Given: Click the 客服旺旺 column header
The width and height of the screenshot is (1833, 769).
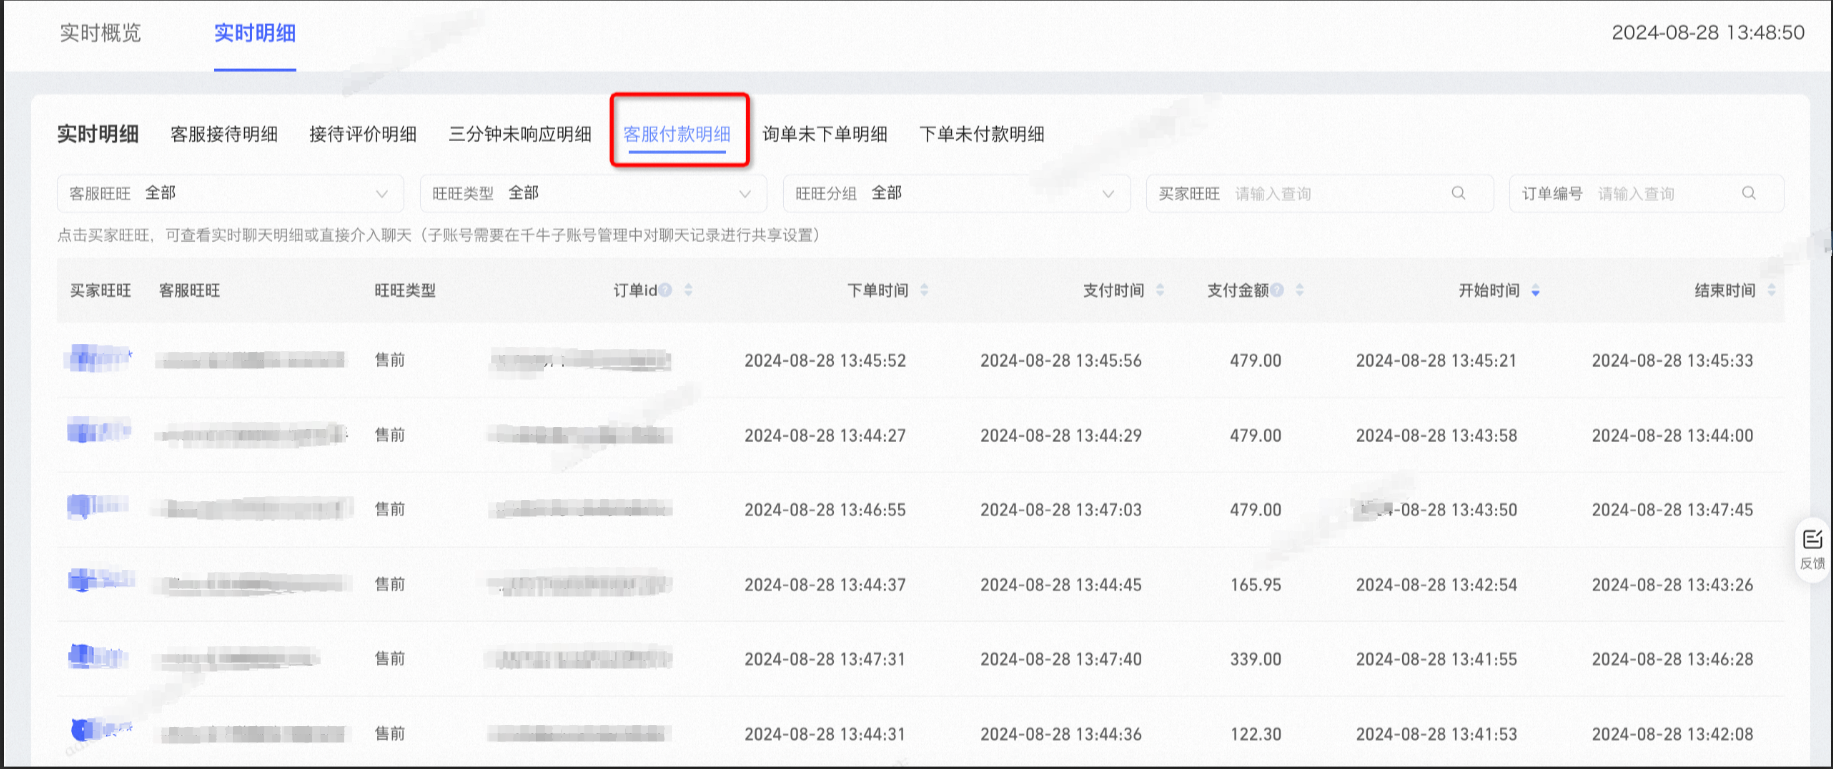Looking at the screenshot, I should (190, 290).
